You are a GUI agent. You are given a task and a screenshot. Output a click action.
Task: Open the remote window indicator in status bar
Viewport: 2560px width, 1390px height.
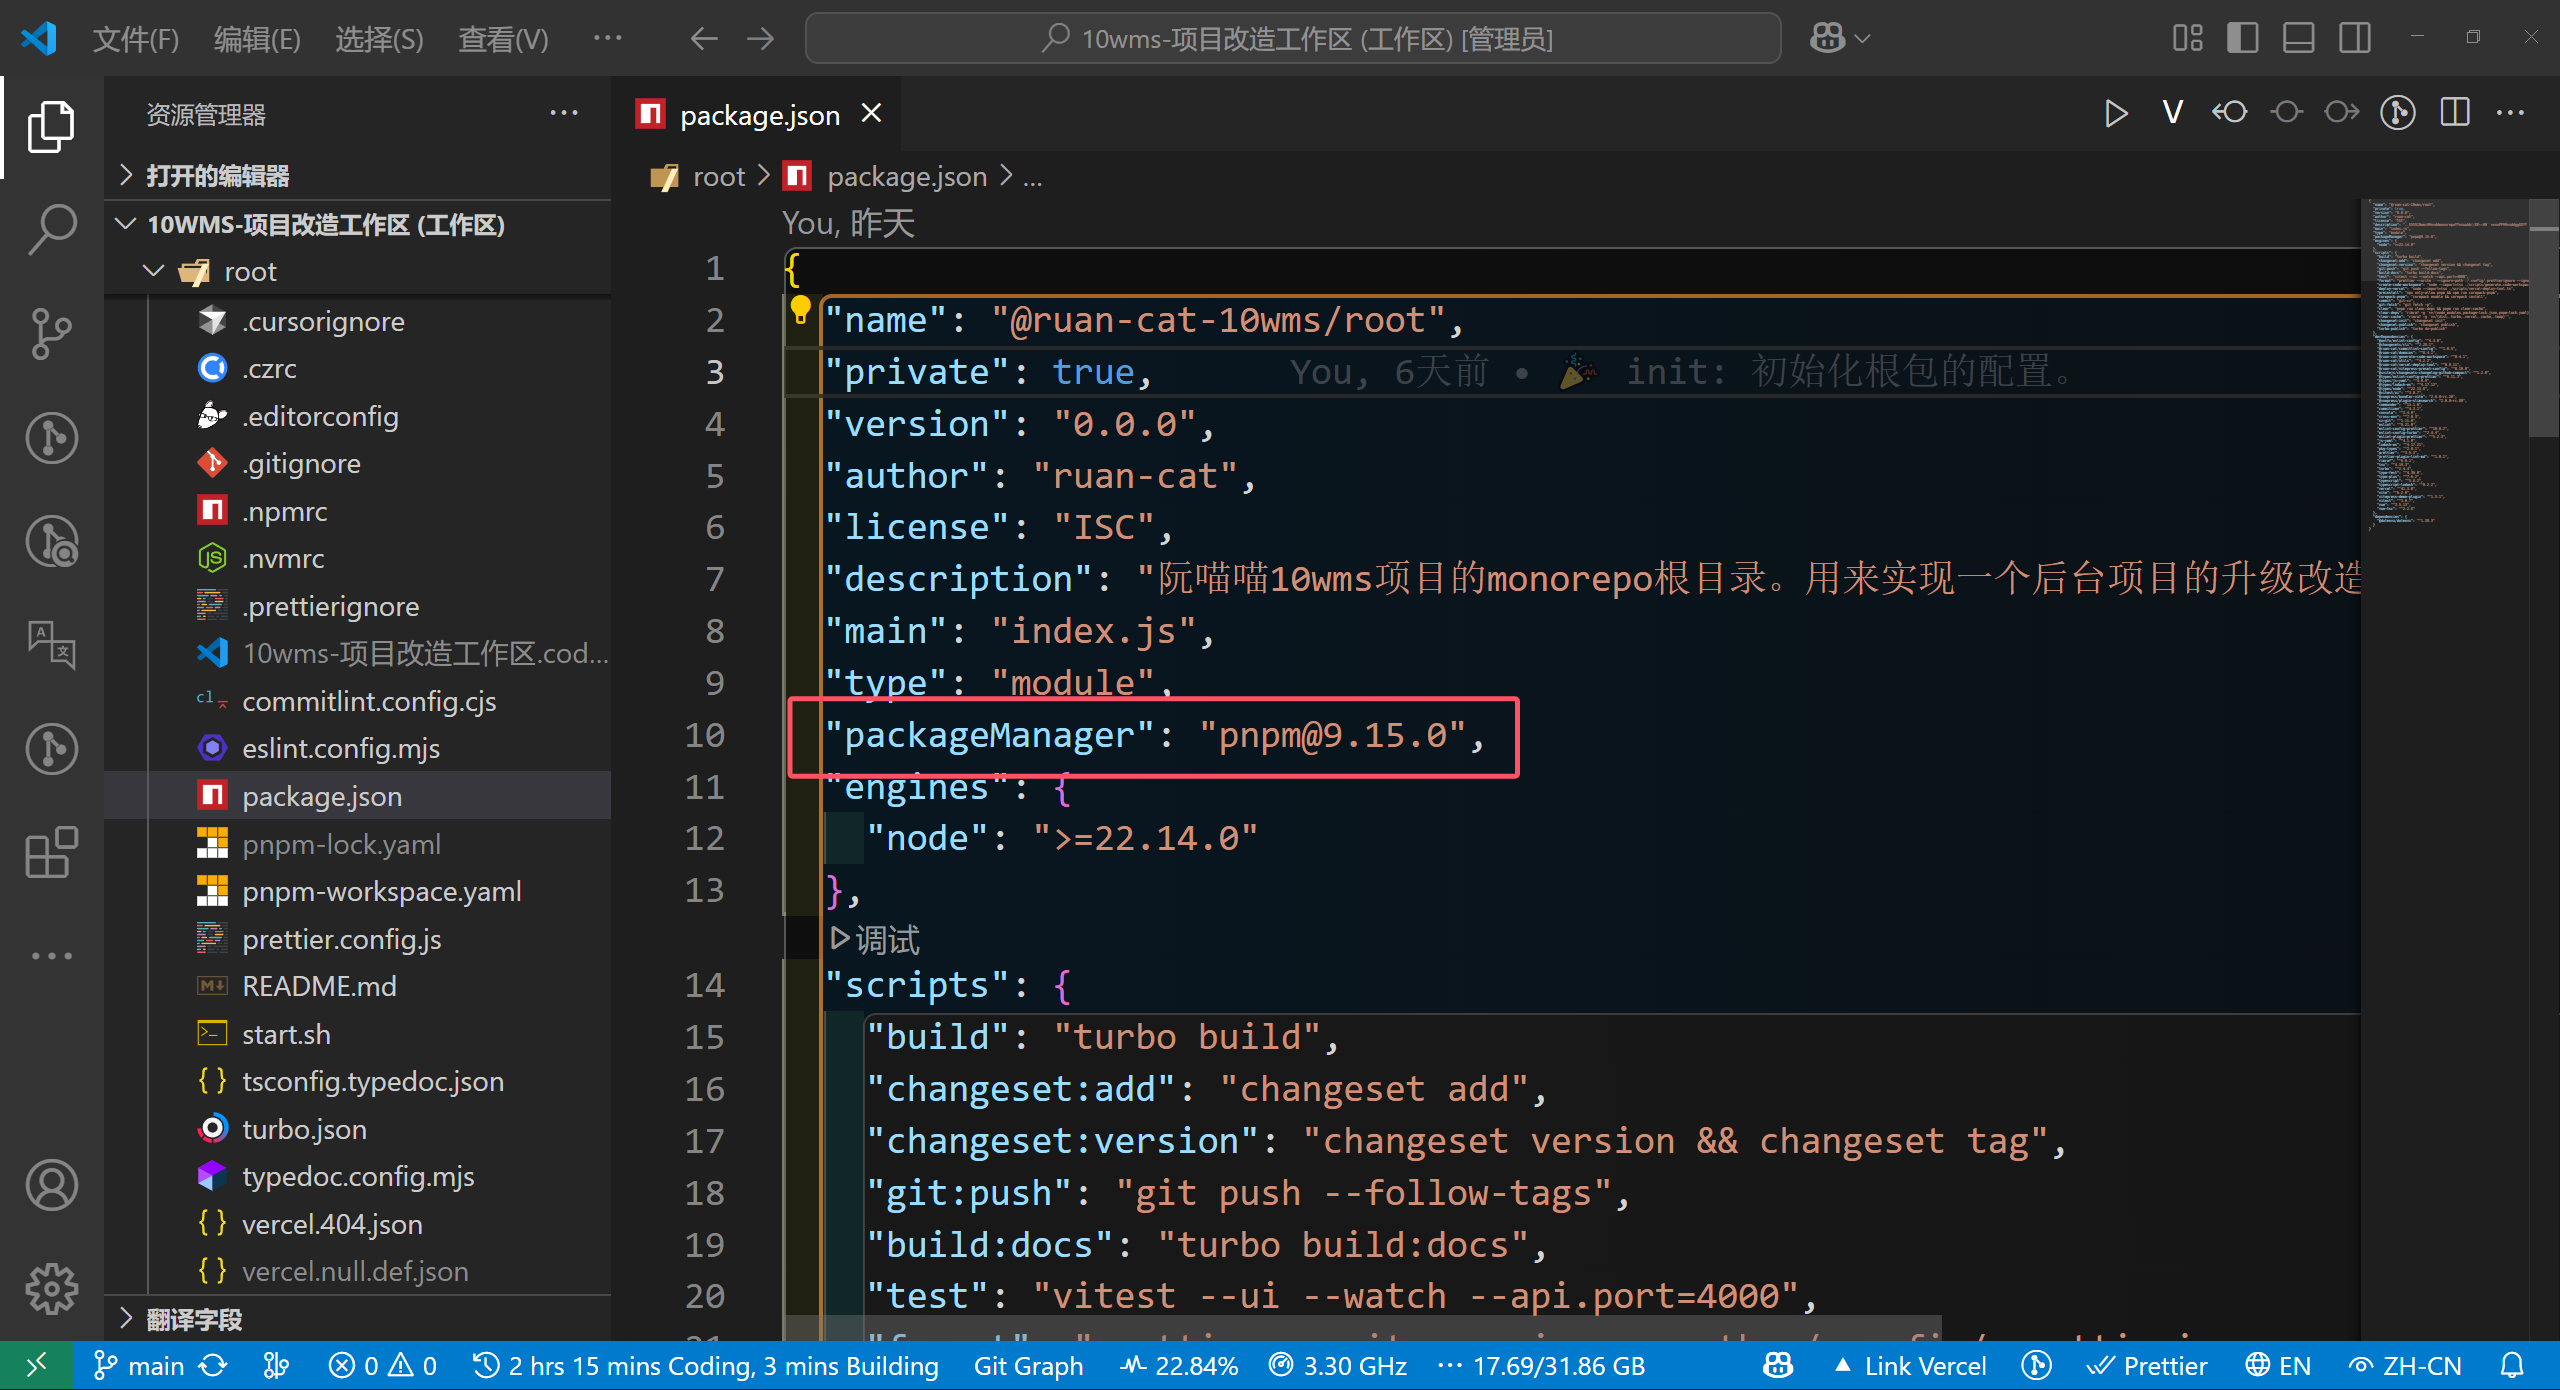37,1366
